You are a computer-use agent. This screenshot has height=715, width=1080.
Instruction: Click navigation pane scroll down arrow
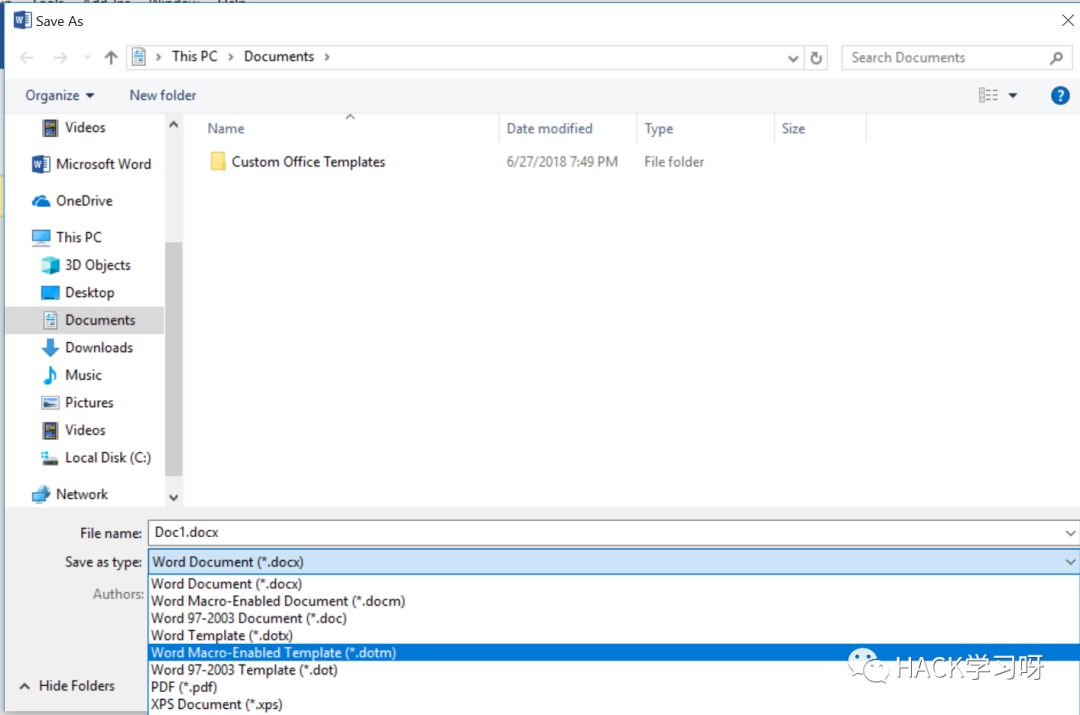[x=174, y=497]
